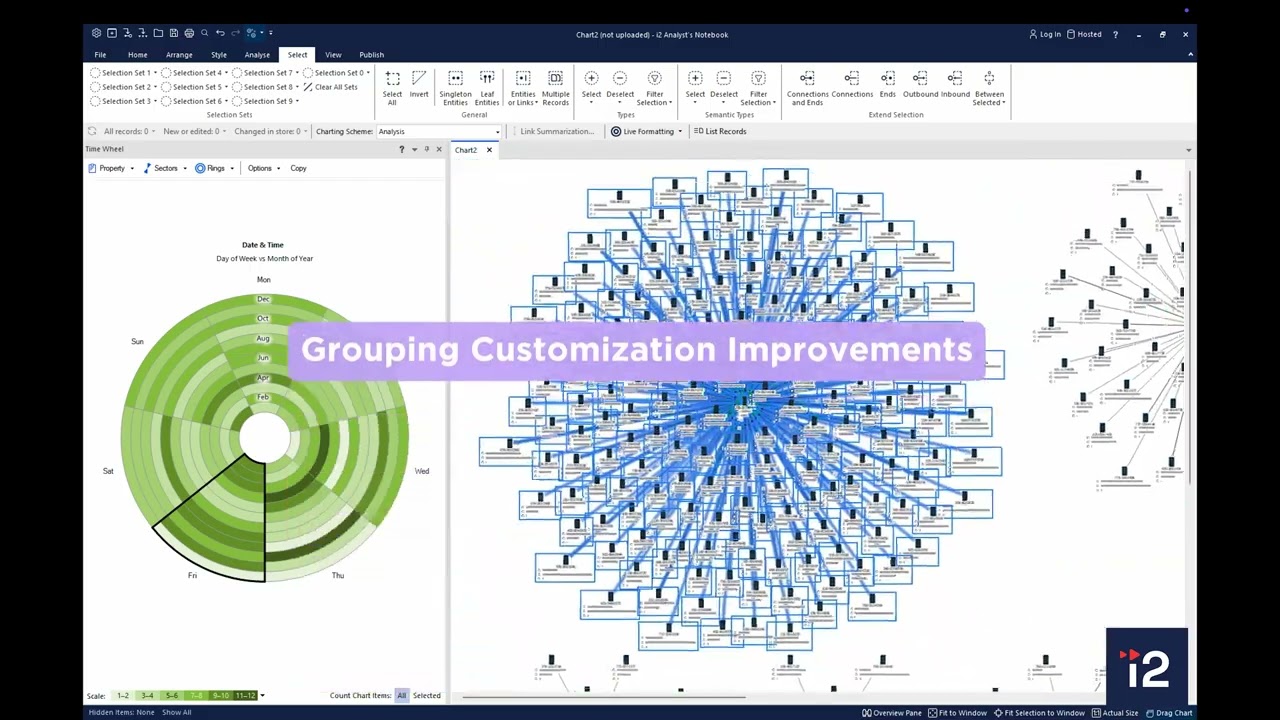Click the 11–12 scale color swatch
The height and width of the screenshot is (720, 1280).
(246, 695)
